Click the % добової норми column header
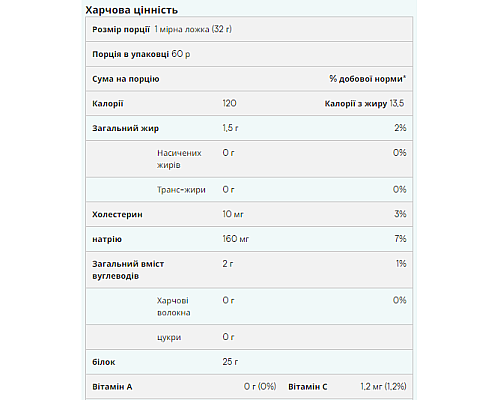 368,79
